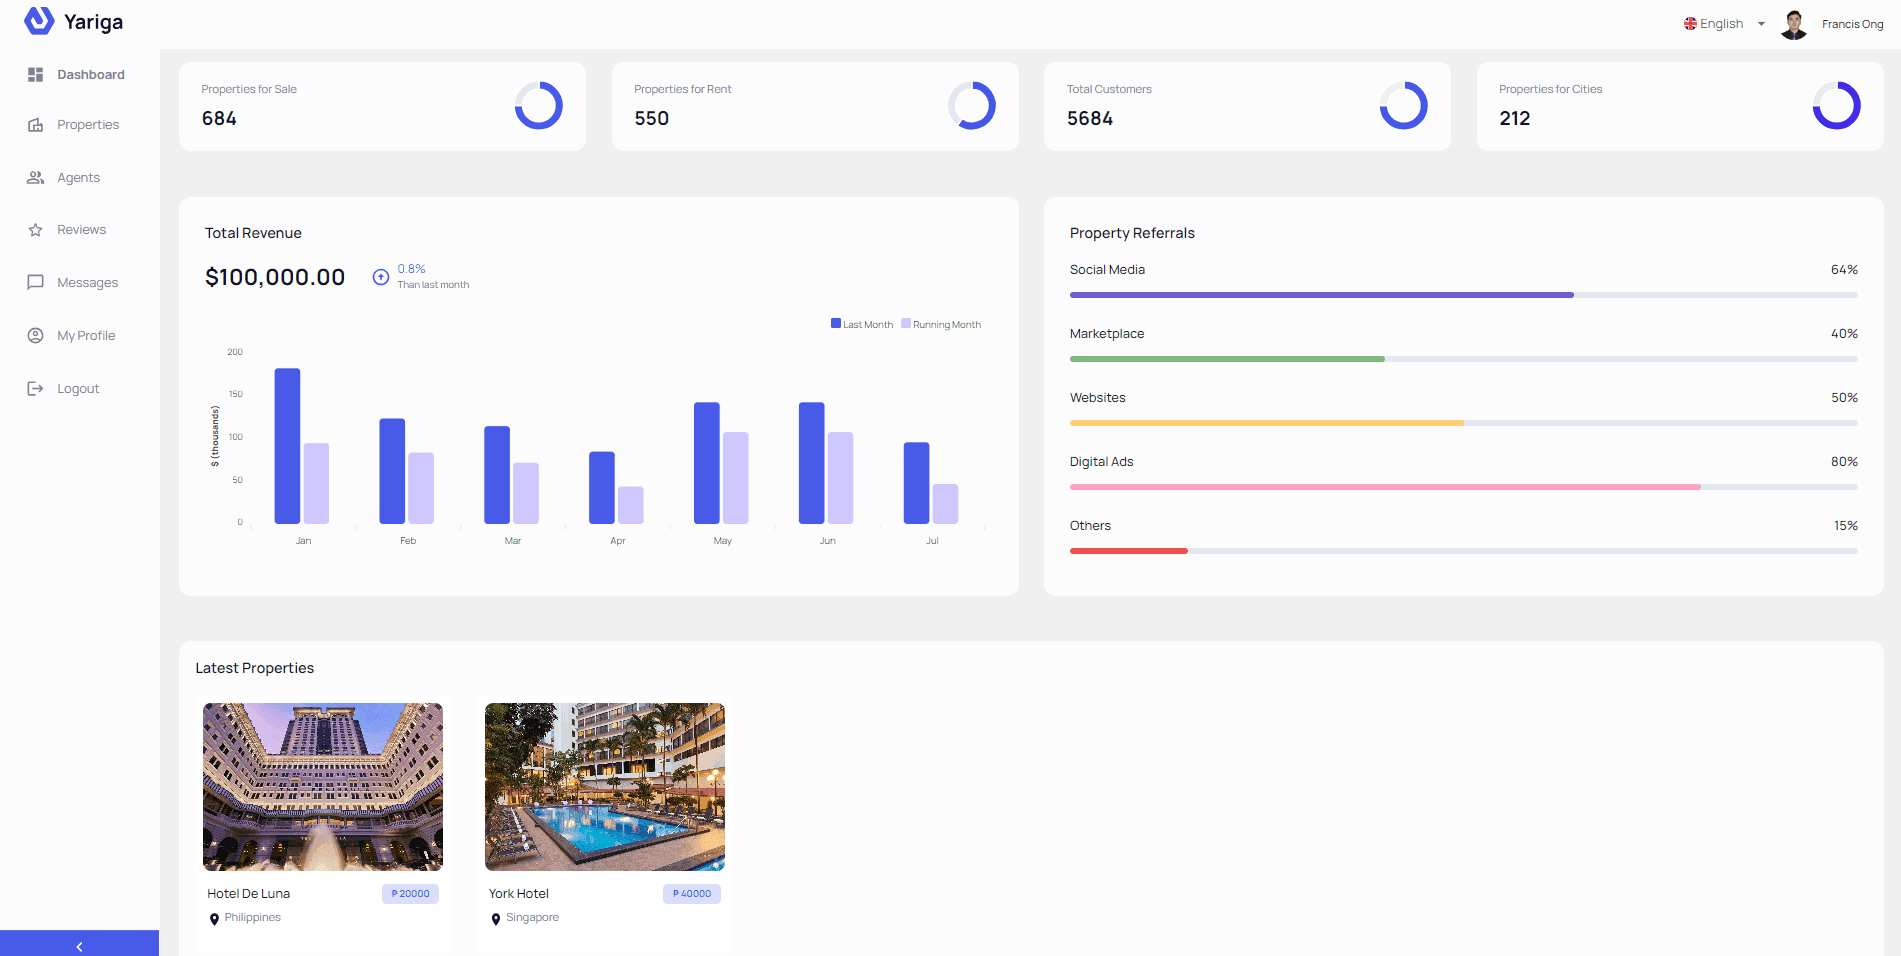This screenshot has width=1901, height=956.
Task: Click the 684 properties for sale value
Action: (x=219, y=118)
